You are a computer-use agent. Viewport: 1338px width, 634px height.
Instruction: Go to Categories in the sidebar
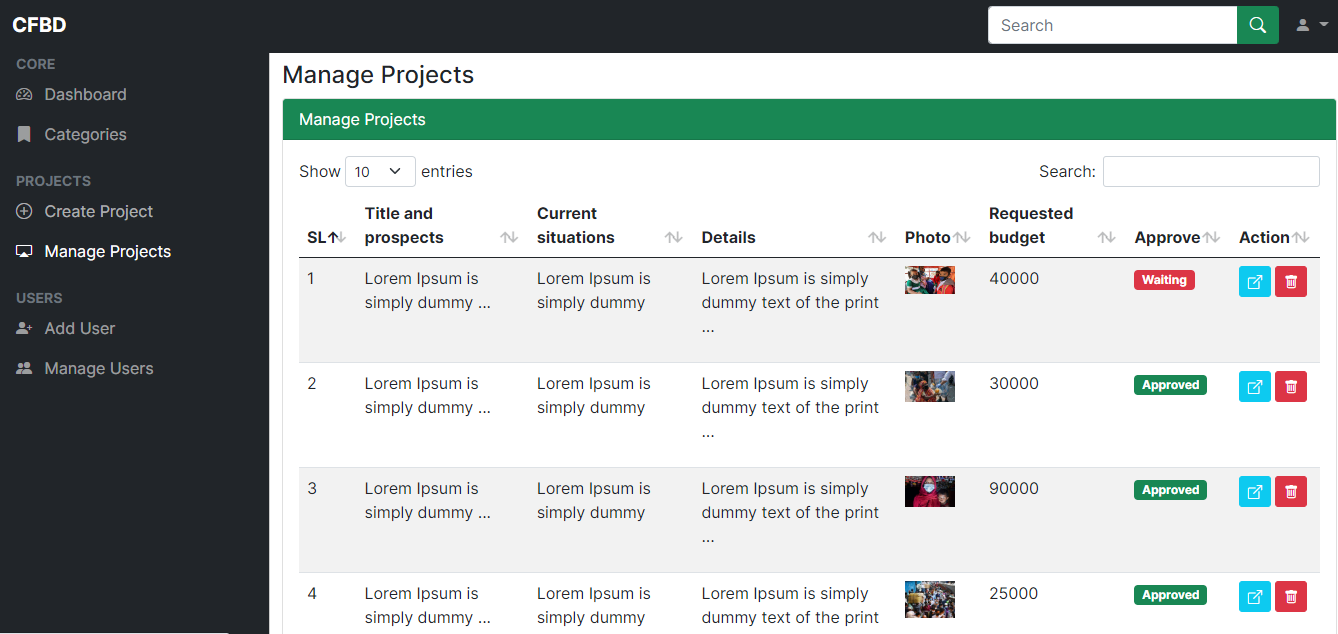85,134
